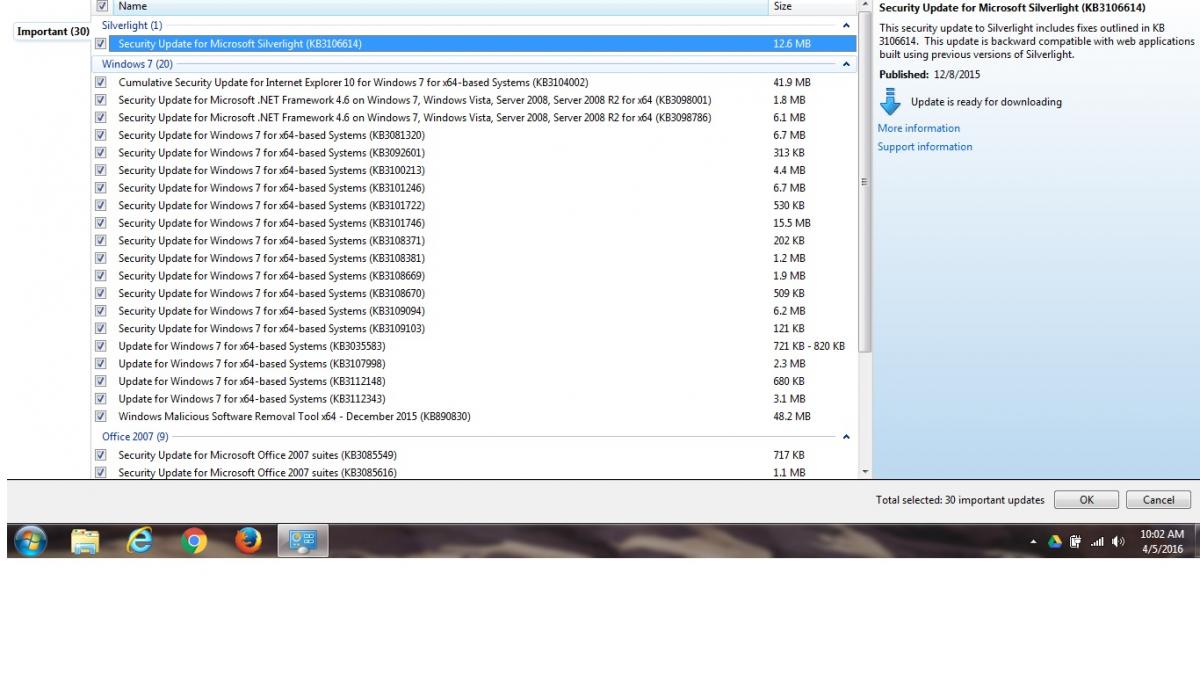Toggle the Office 2007 KB3085549 checkbox
Viewport: 1200px width, 675px height.
click(x=100, y=455)
